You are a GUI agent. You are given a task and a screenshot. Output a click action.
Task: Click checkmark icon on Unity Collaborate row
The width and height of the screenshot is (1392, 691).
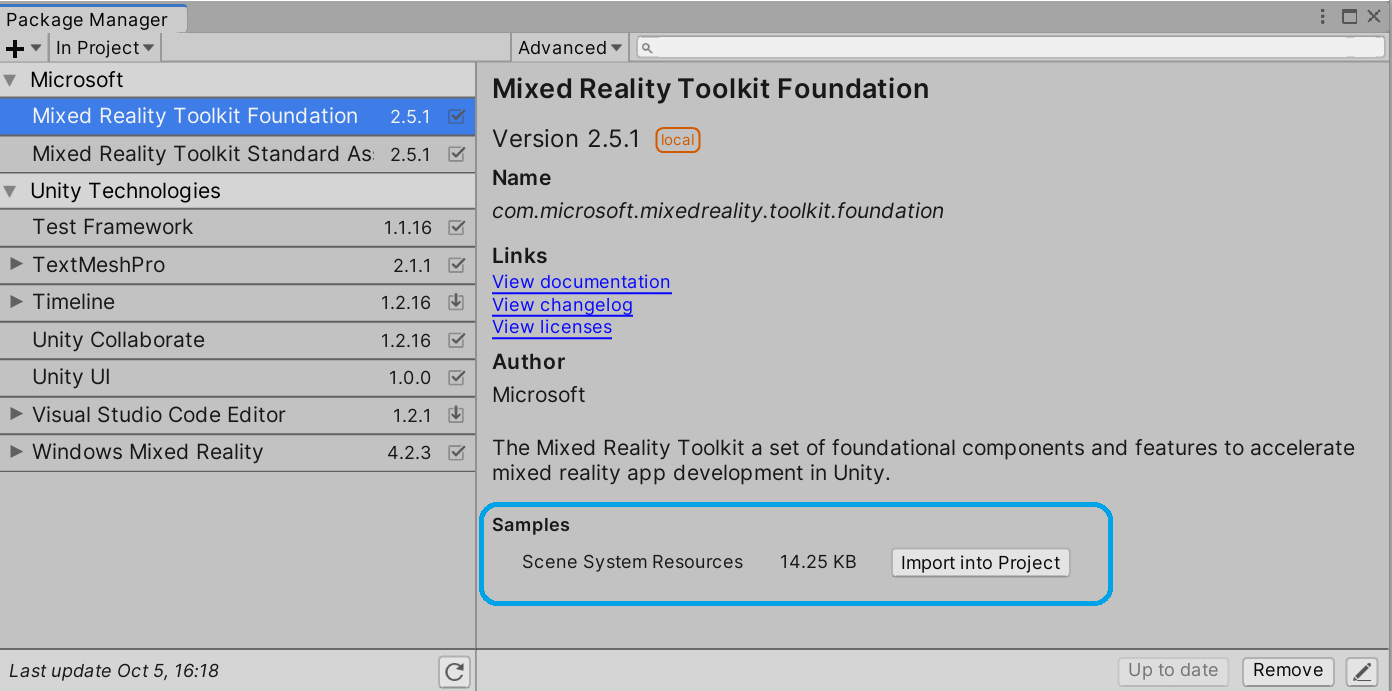(x=457, y=340)
